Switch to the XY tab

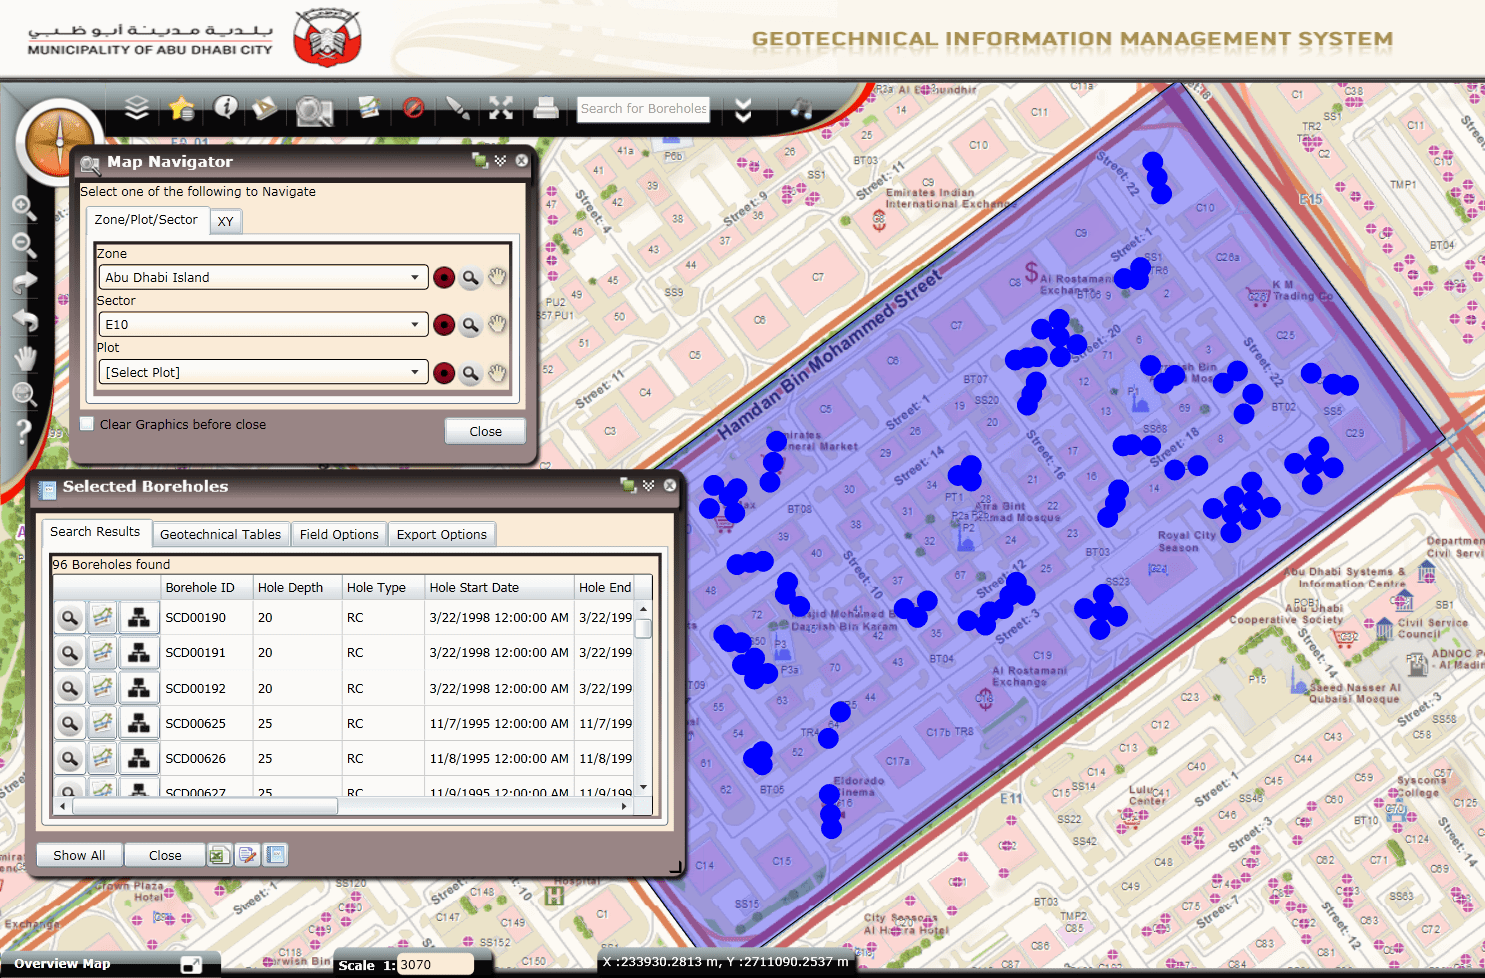226,221
